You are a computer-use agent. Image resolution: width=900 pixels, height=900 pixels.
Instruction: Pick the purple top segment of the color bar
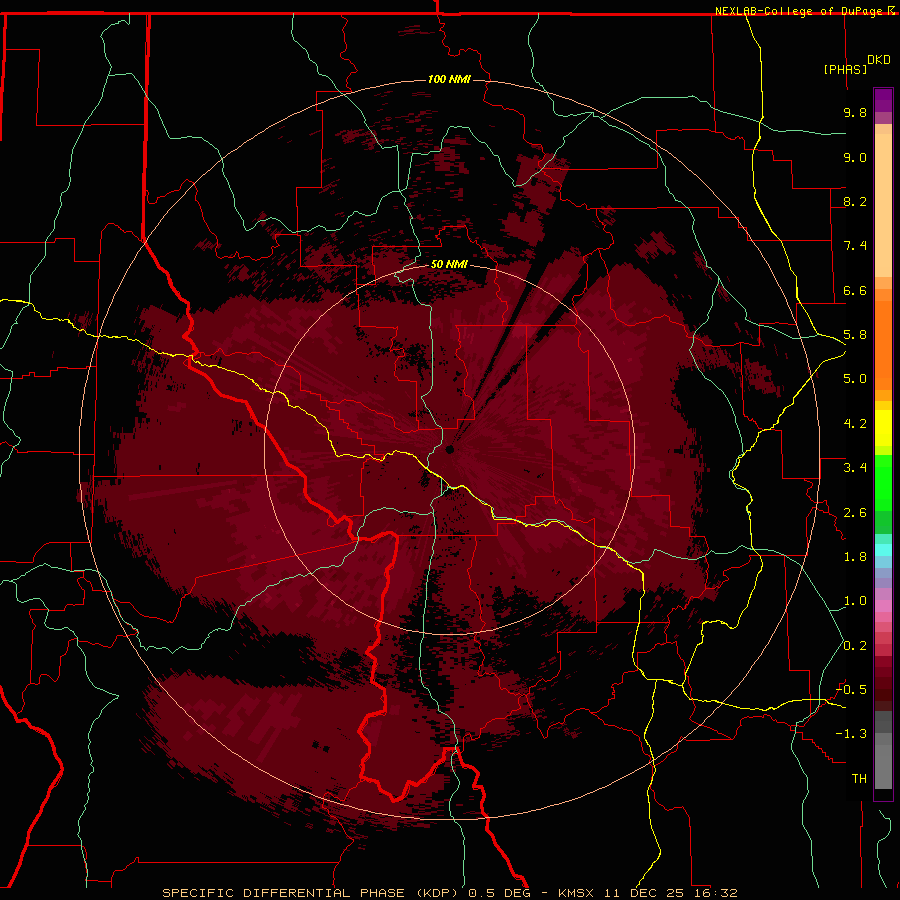883,100
